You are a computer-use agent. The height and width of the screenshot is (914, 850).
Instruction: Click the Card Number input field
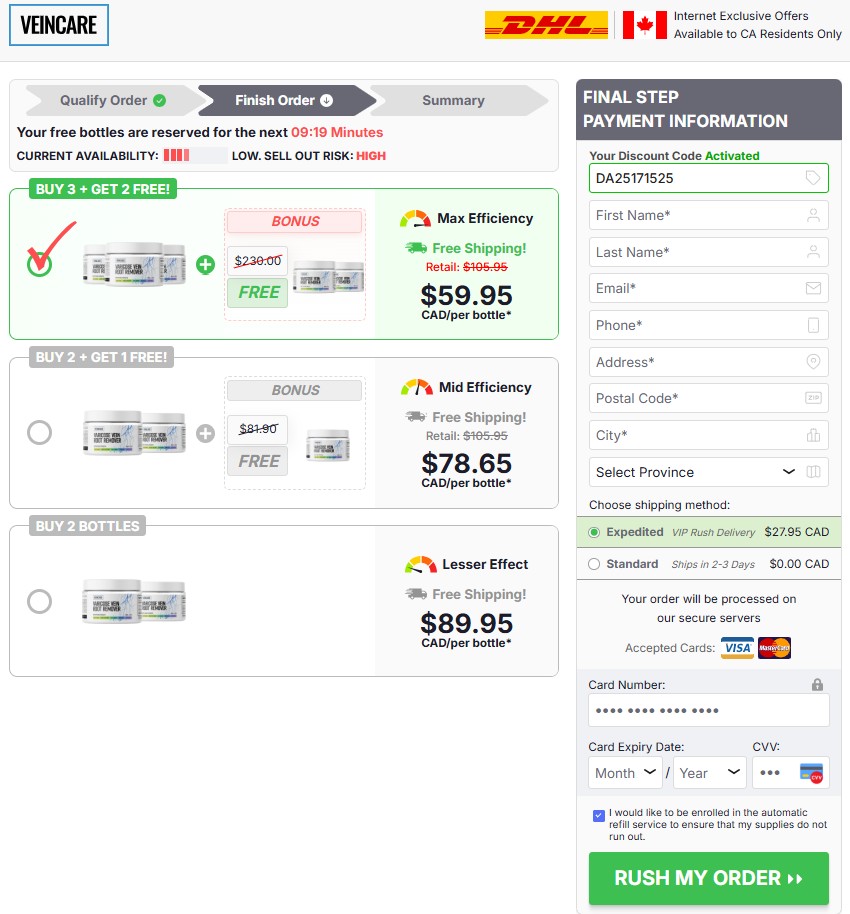pos(708,710)
